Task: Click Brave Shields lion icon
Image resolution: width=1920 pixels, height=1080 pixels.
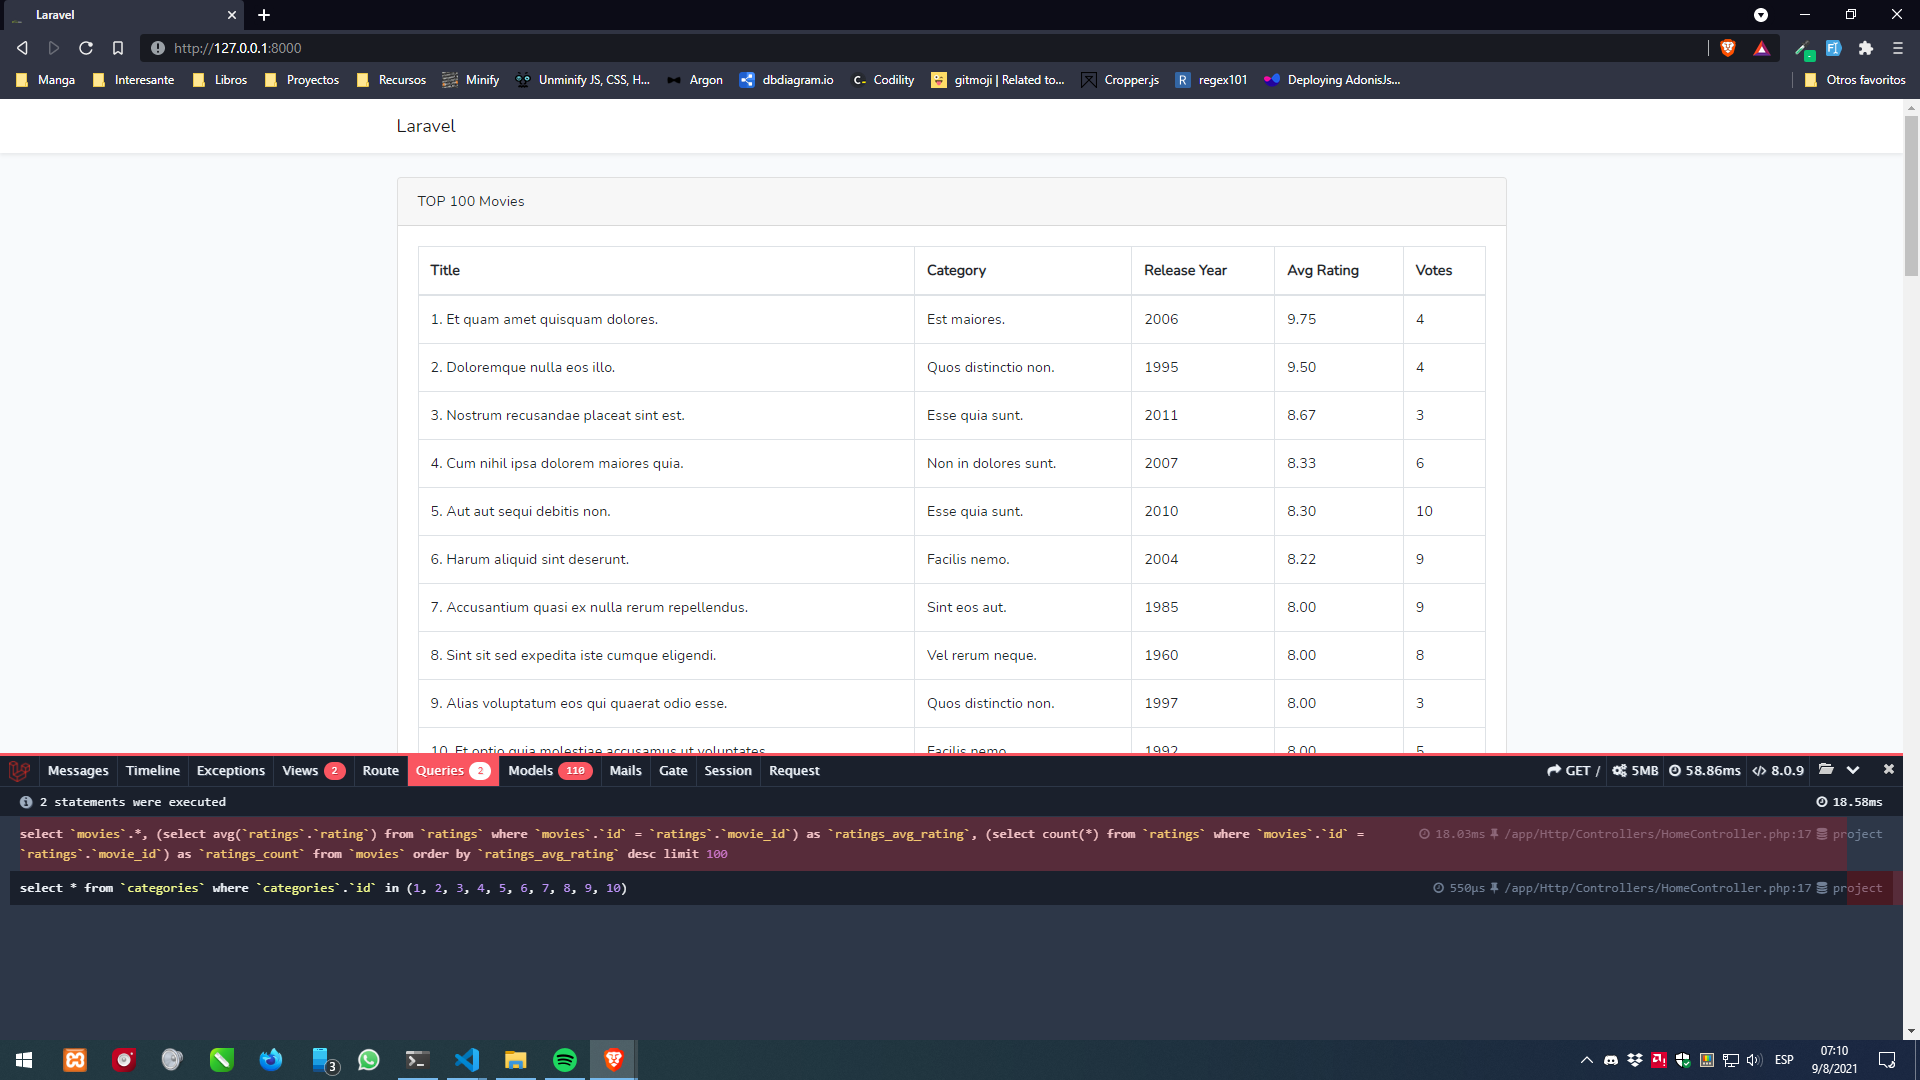Action: tap(1728, 48)
